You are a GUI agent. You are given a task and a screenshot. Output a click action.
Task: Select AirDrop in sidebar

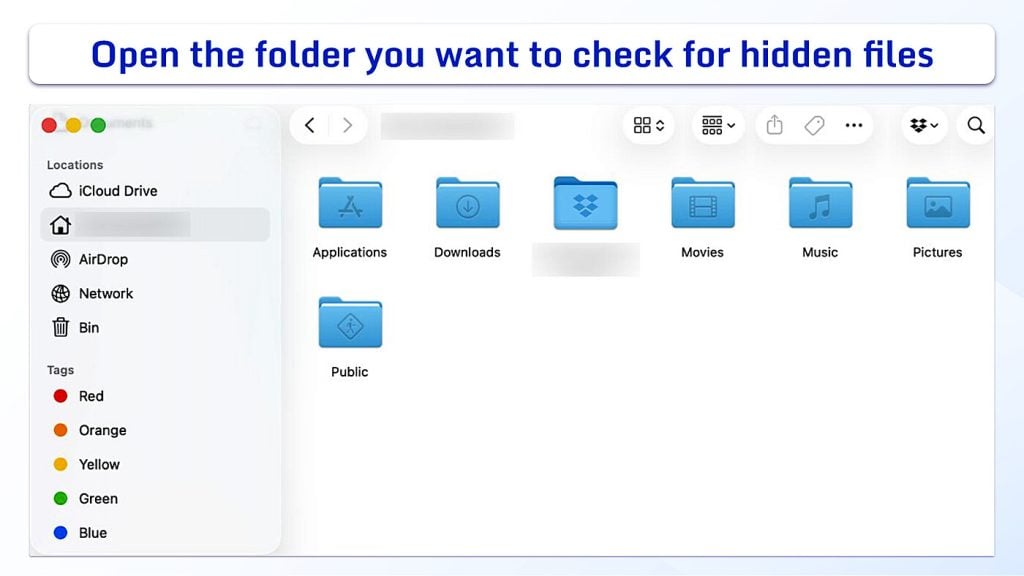point(155,259)
